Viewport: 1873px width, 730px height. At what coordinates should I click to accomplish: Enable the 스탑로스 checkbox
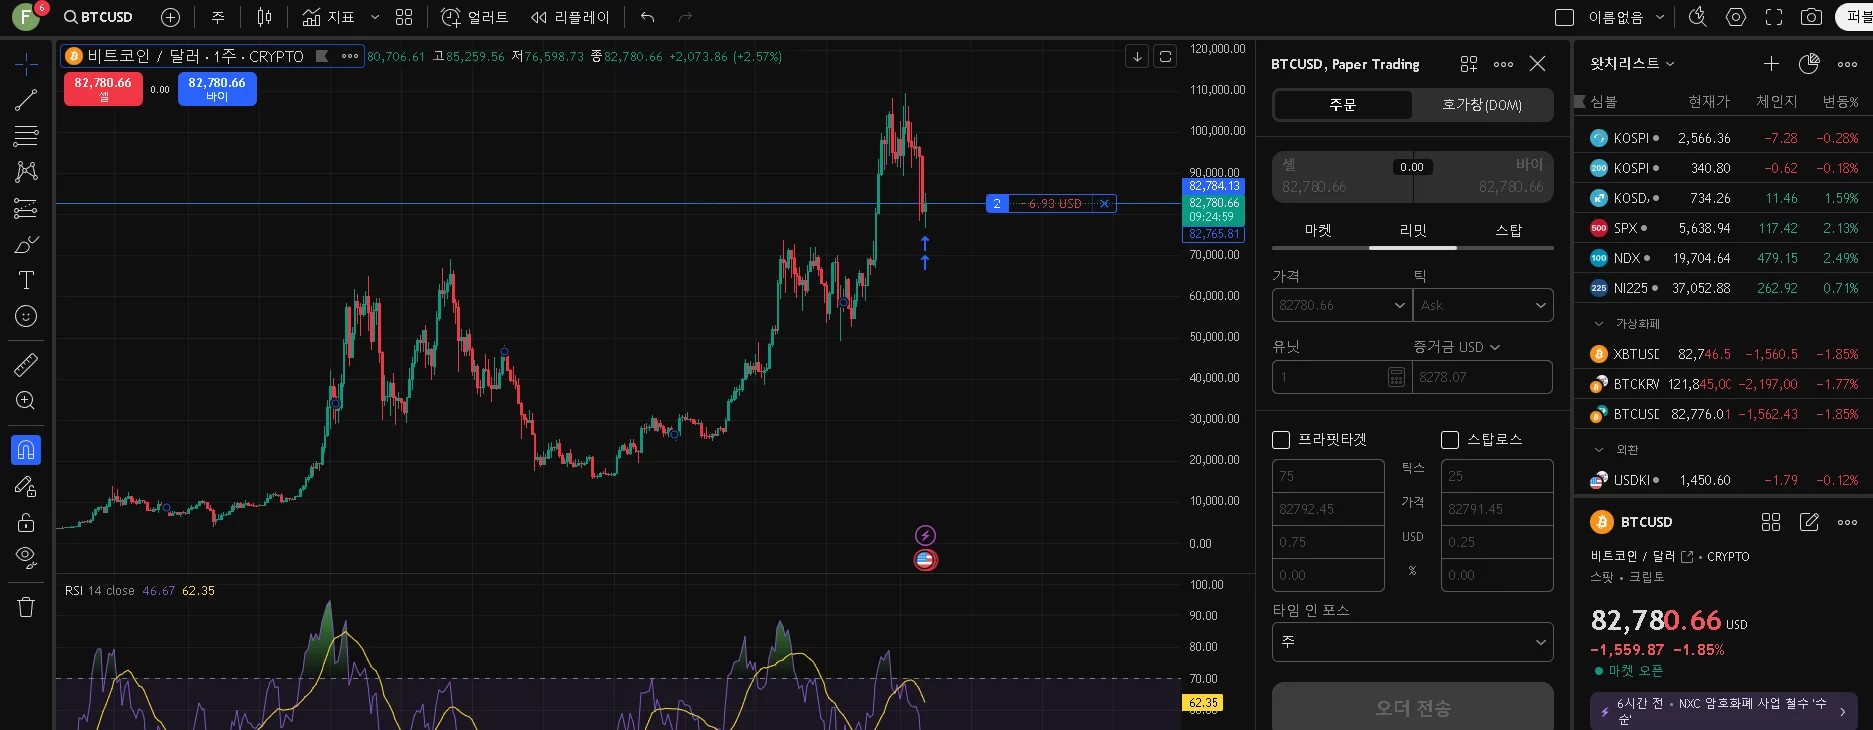(x=1450, y=440)
